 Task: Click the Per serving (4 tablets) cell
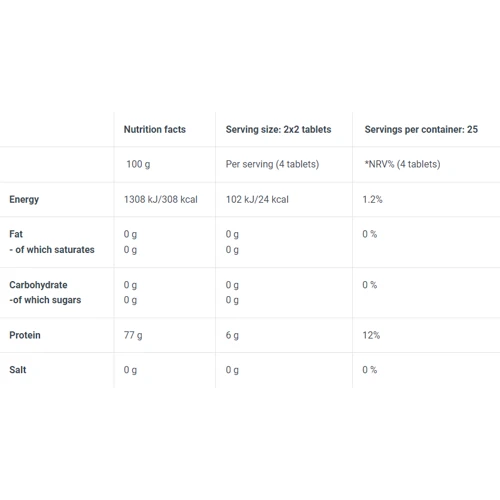(272, 164)
